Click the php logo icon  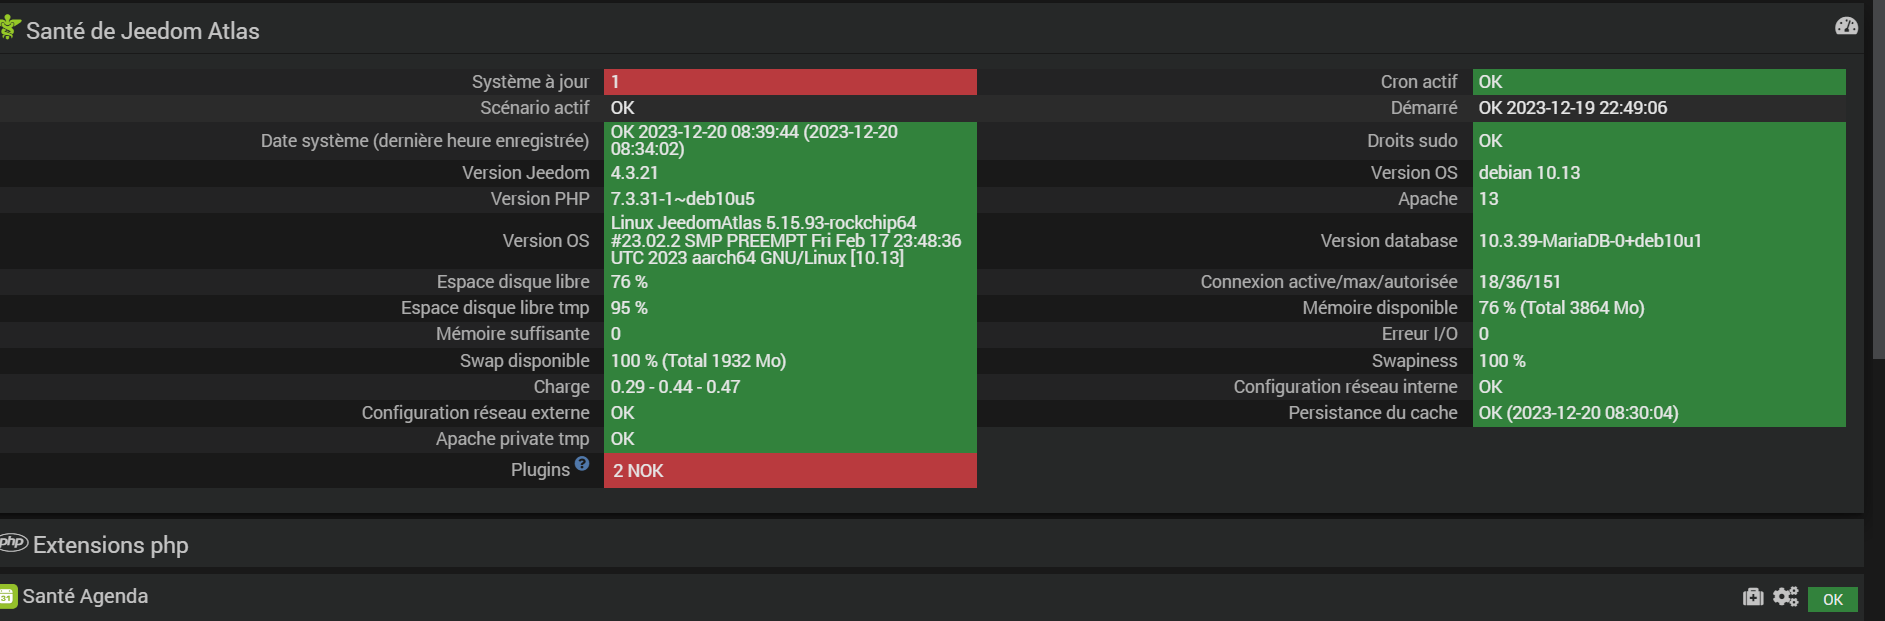pyautogui.click(x=13, y=543)
